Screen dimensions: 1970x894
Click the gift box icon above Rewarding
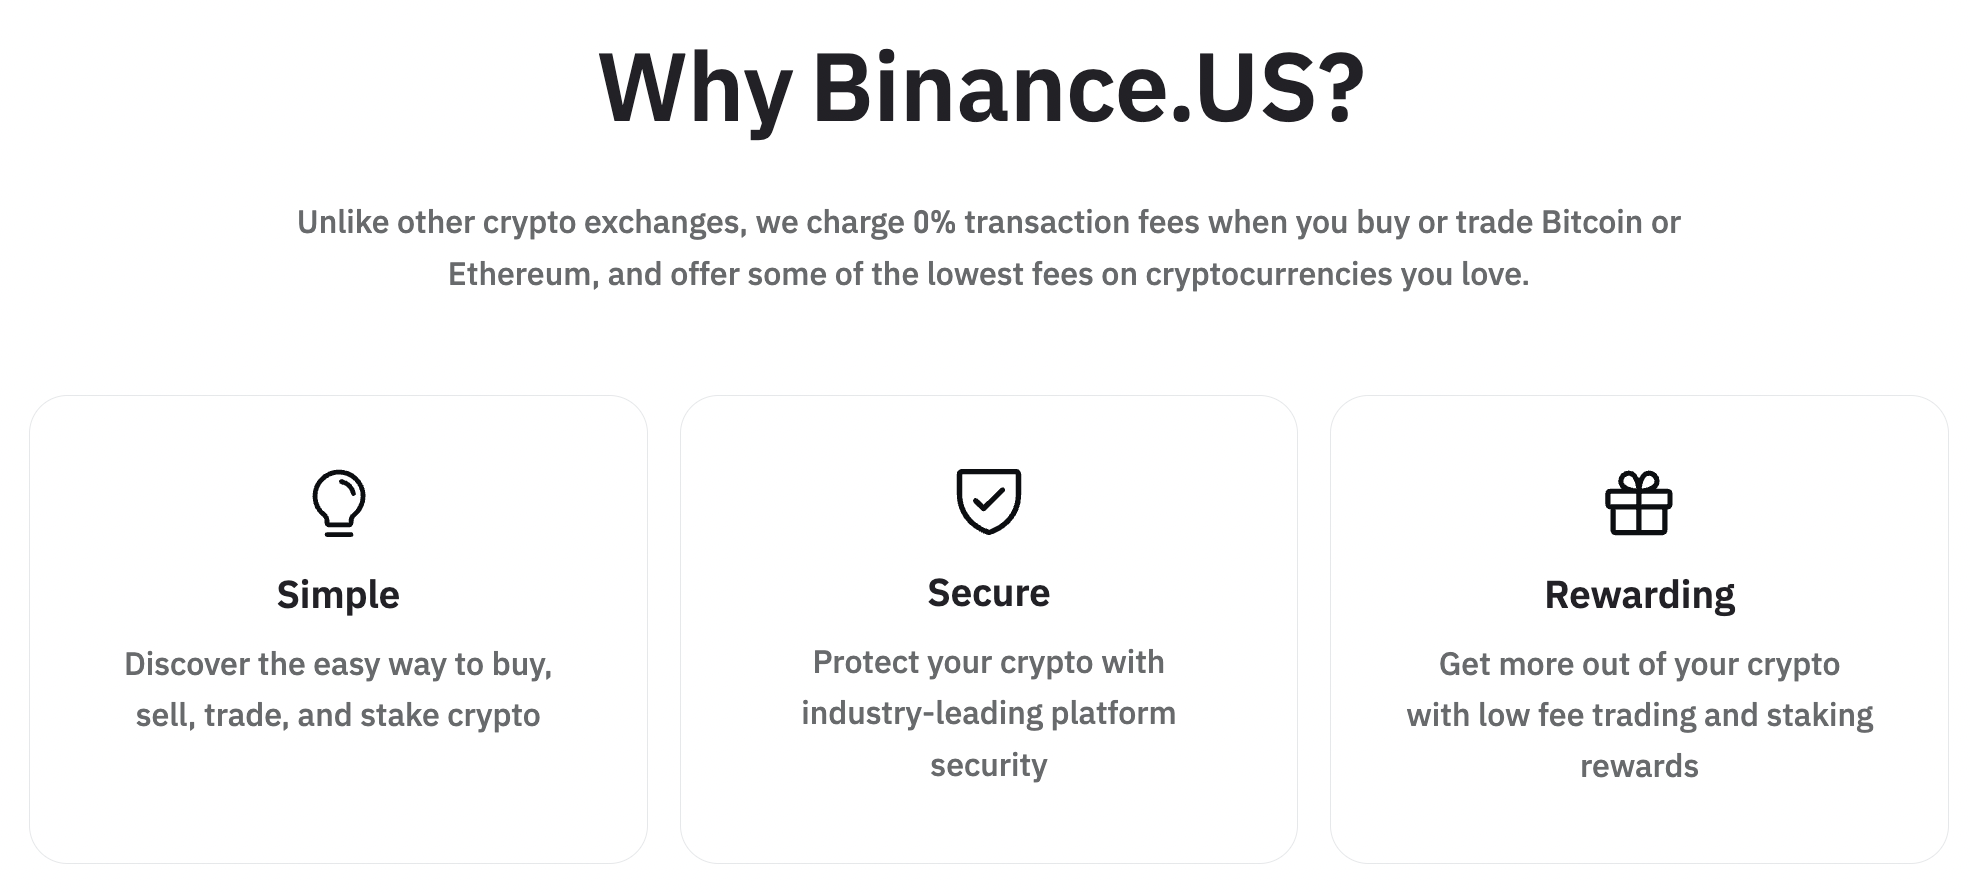(1639, 503)
